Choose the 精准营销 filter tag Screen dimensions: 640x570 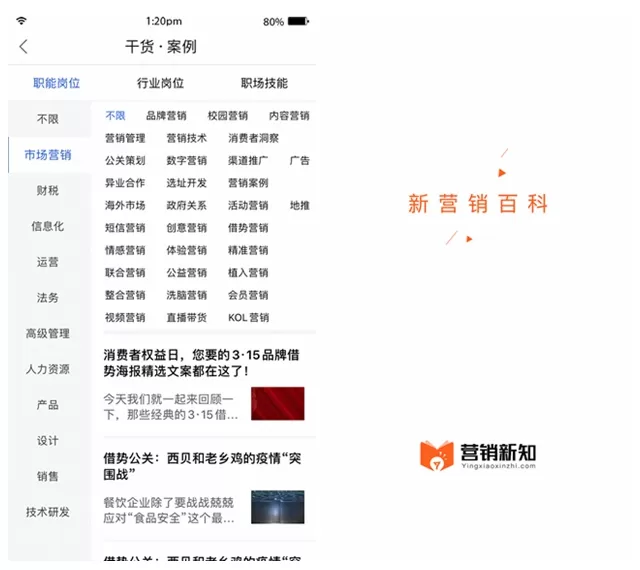pos(248,250)
